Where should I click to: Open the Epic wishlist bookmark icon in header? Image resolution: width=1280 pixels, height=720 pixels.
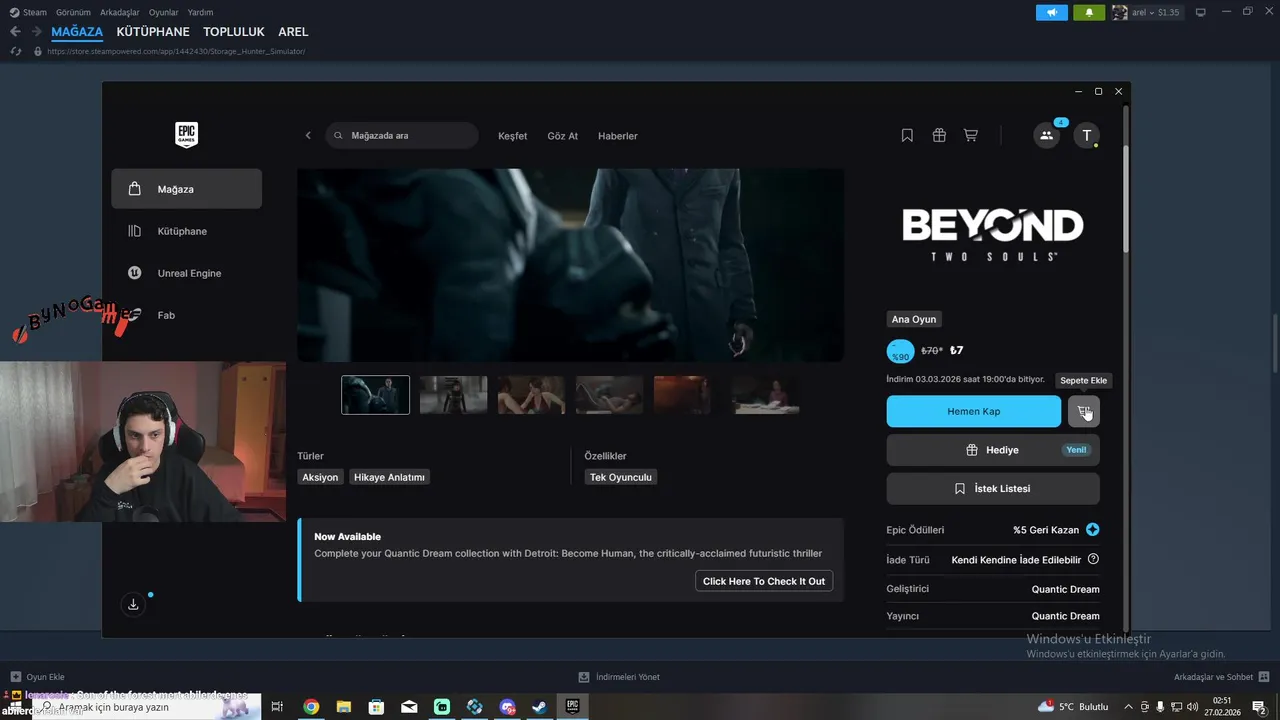(x=907, y=135)
